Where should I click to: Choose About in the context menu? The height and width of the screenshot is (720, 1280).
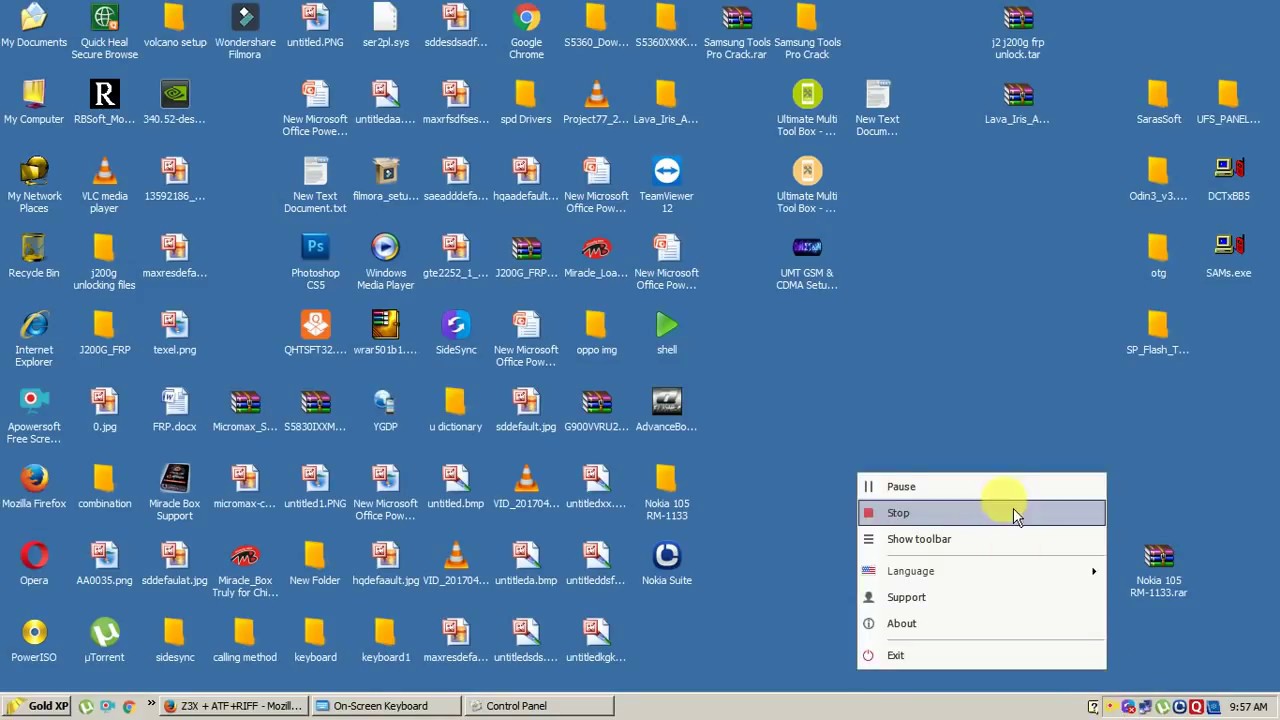(x=982, y=623)
